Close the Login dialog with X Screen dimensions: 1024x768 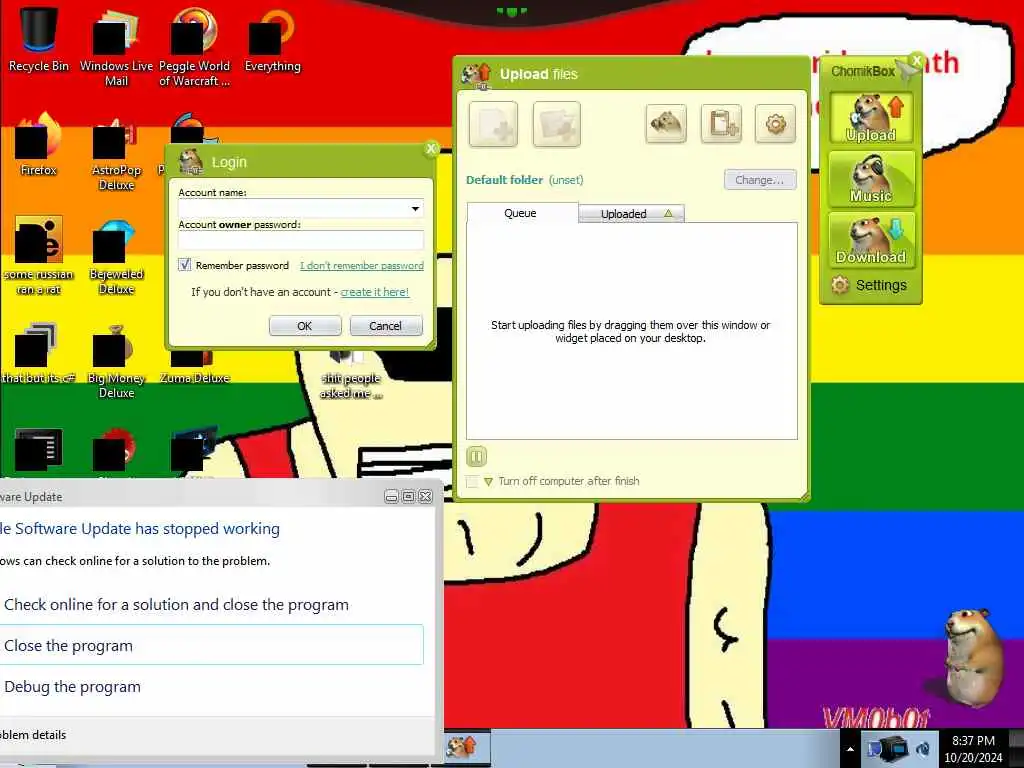point(431,149)
